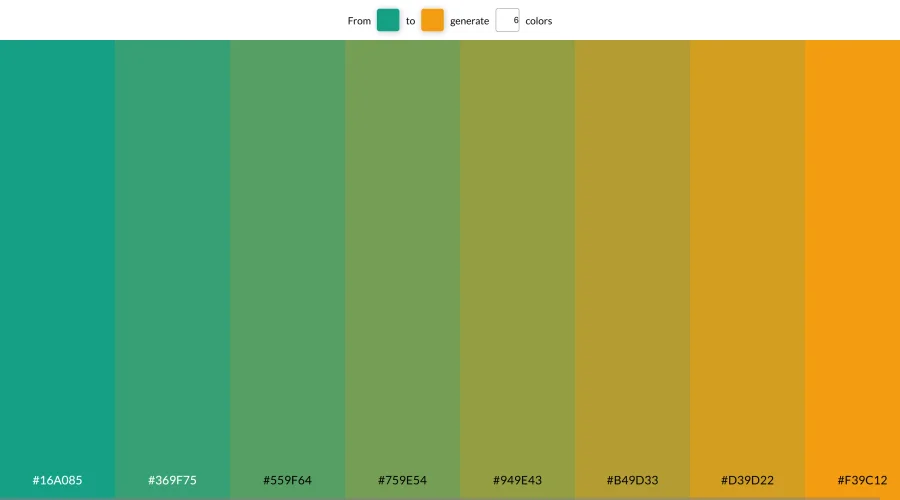Open the orange end color picker

432,20
